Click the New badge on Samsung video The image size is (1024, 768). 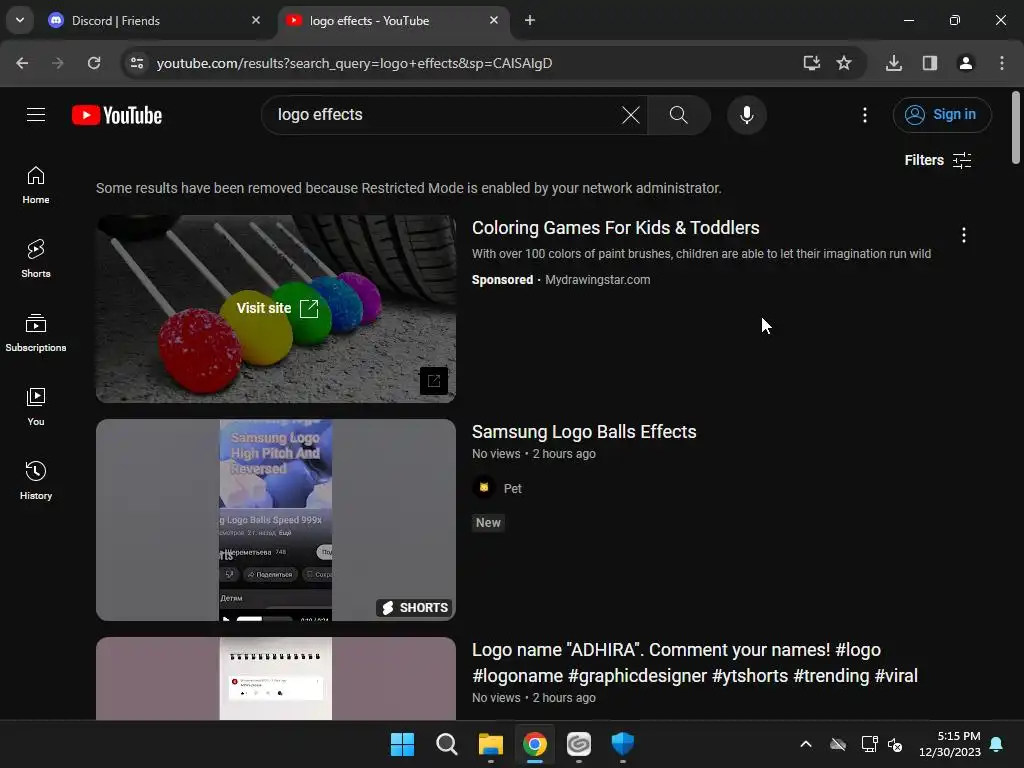[488, 522]
